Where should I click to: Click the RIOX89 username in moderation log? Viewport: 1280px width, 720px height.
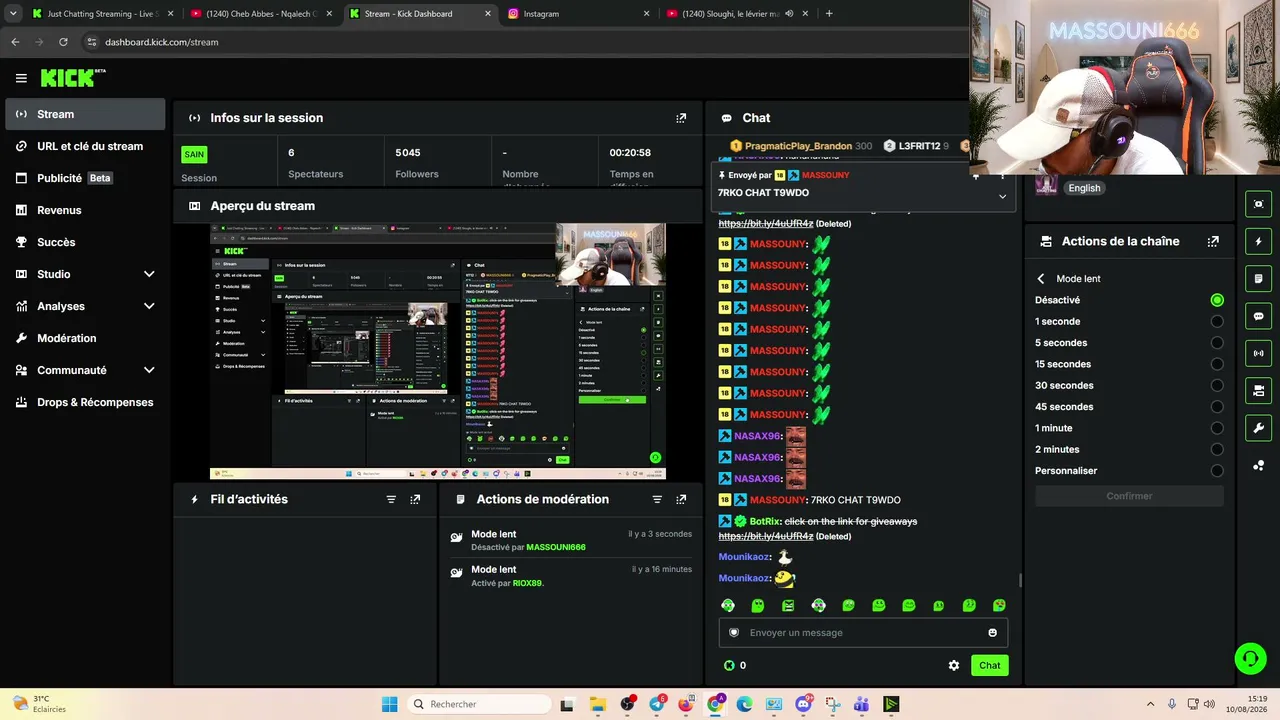pyautogui.click(x=527, y=583)
